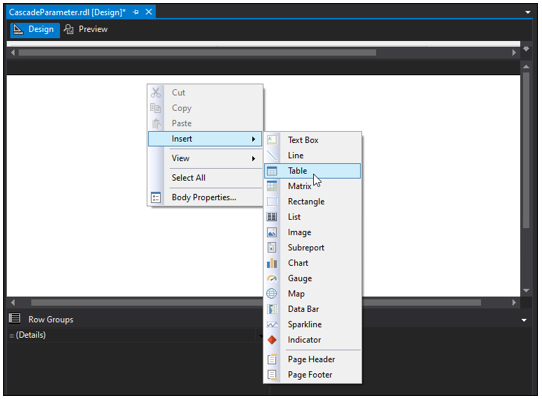The width and height of the screenshot is (542, 399).
Task: Click the Gauge dial icon
Action: tap(272, 278)
